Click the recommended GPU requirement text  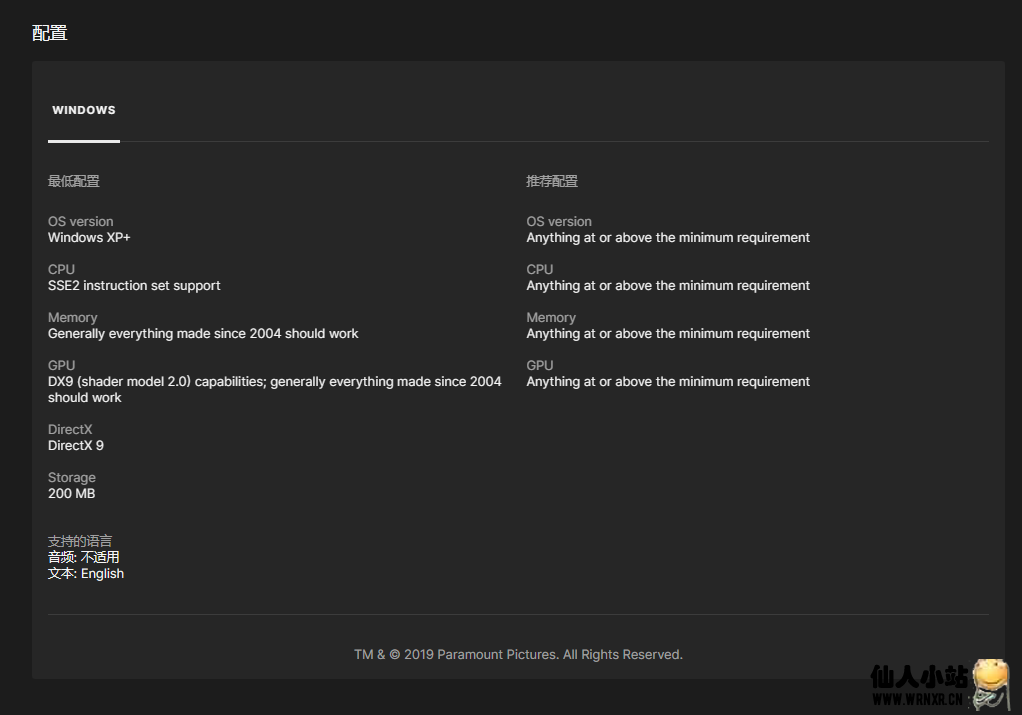(x=668, y=382)
